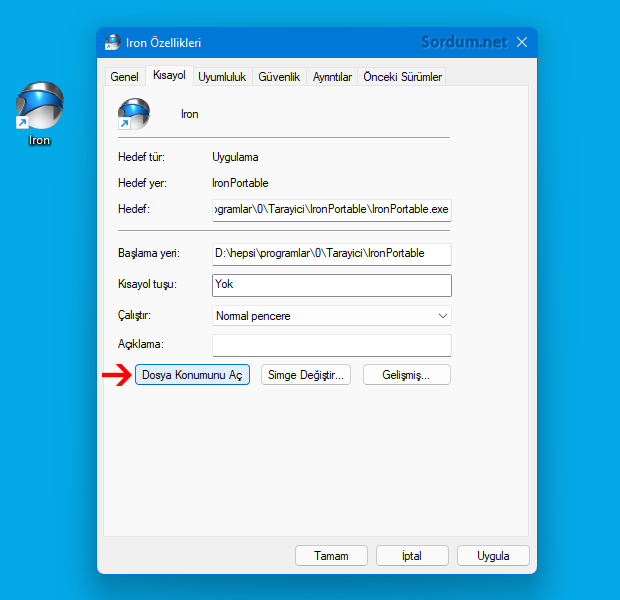
Task: Click the Hedef yer label
Action: tap(142, 183)
